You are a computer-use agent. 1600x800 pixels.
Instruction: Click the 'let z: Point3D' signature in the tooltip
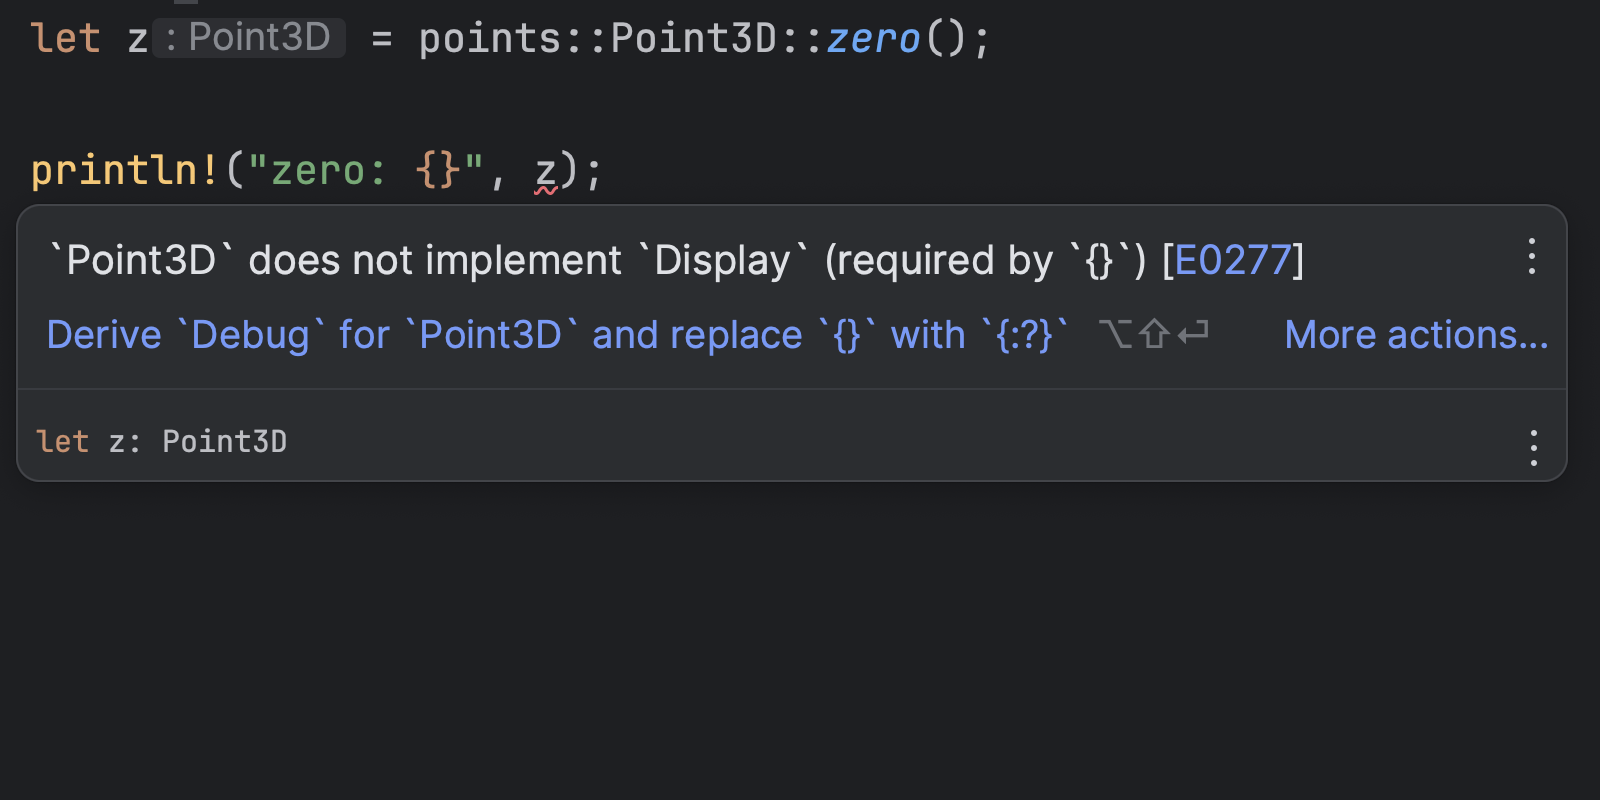point(161,442)
